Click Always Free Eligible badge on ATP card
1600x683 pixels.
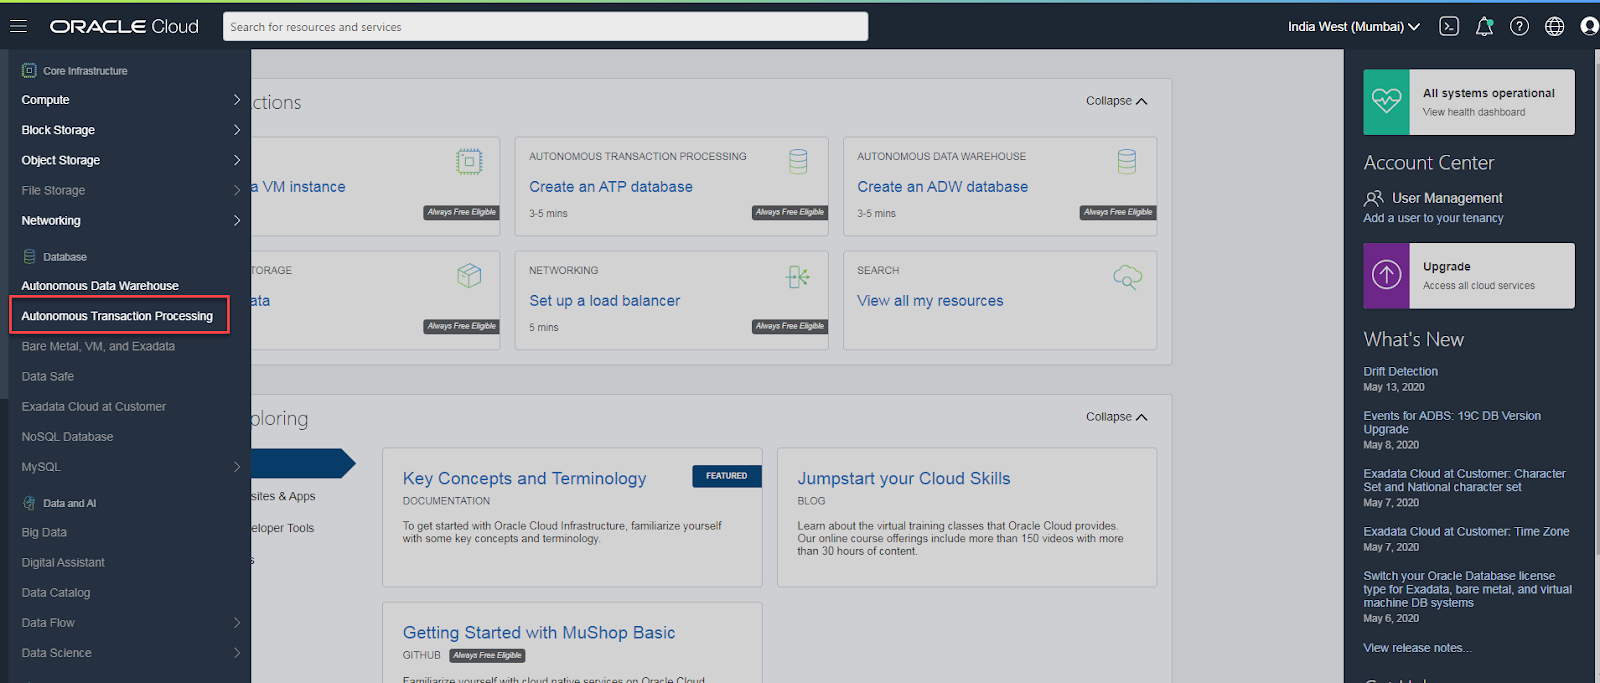(x=790, y=212)
